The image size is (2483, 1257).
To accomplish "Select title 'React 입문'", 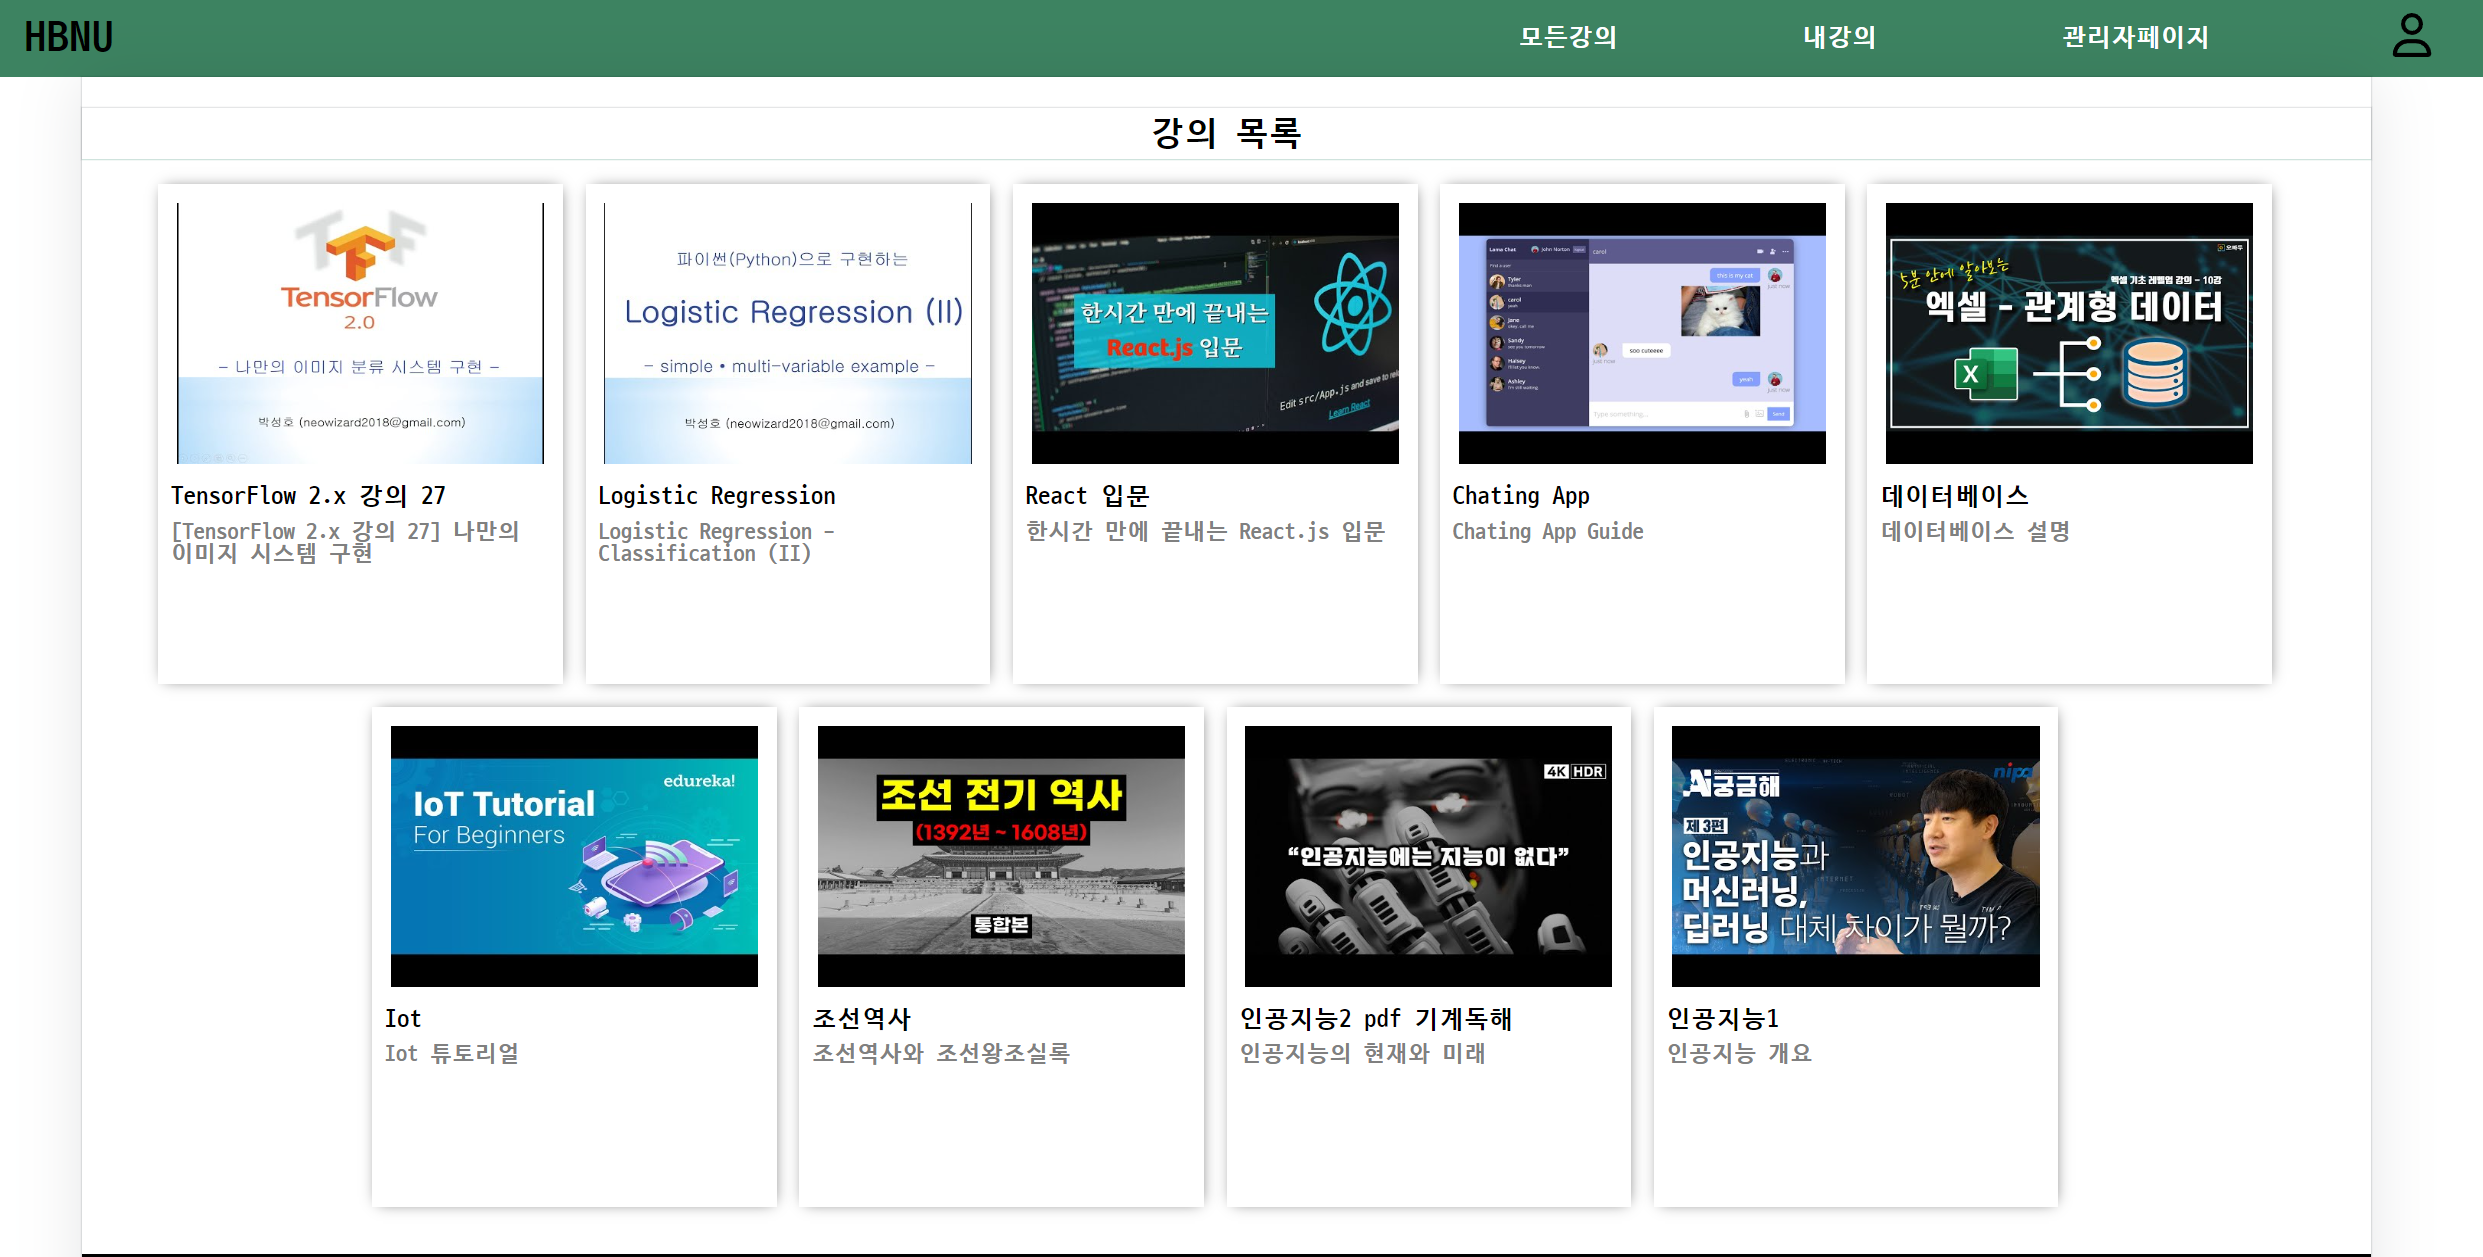I will pyautogui.click(x=1087, y=496).
